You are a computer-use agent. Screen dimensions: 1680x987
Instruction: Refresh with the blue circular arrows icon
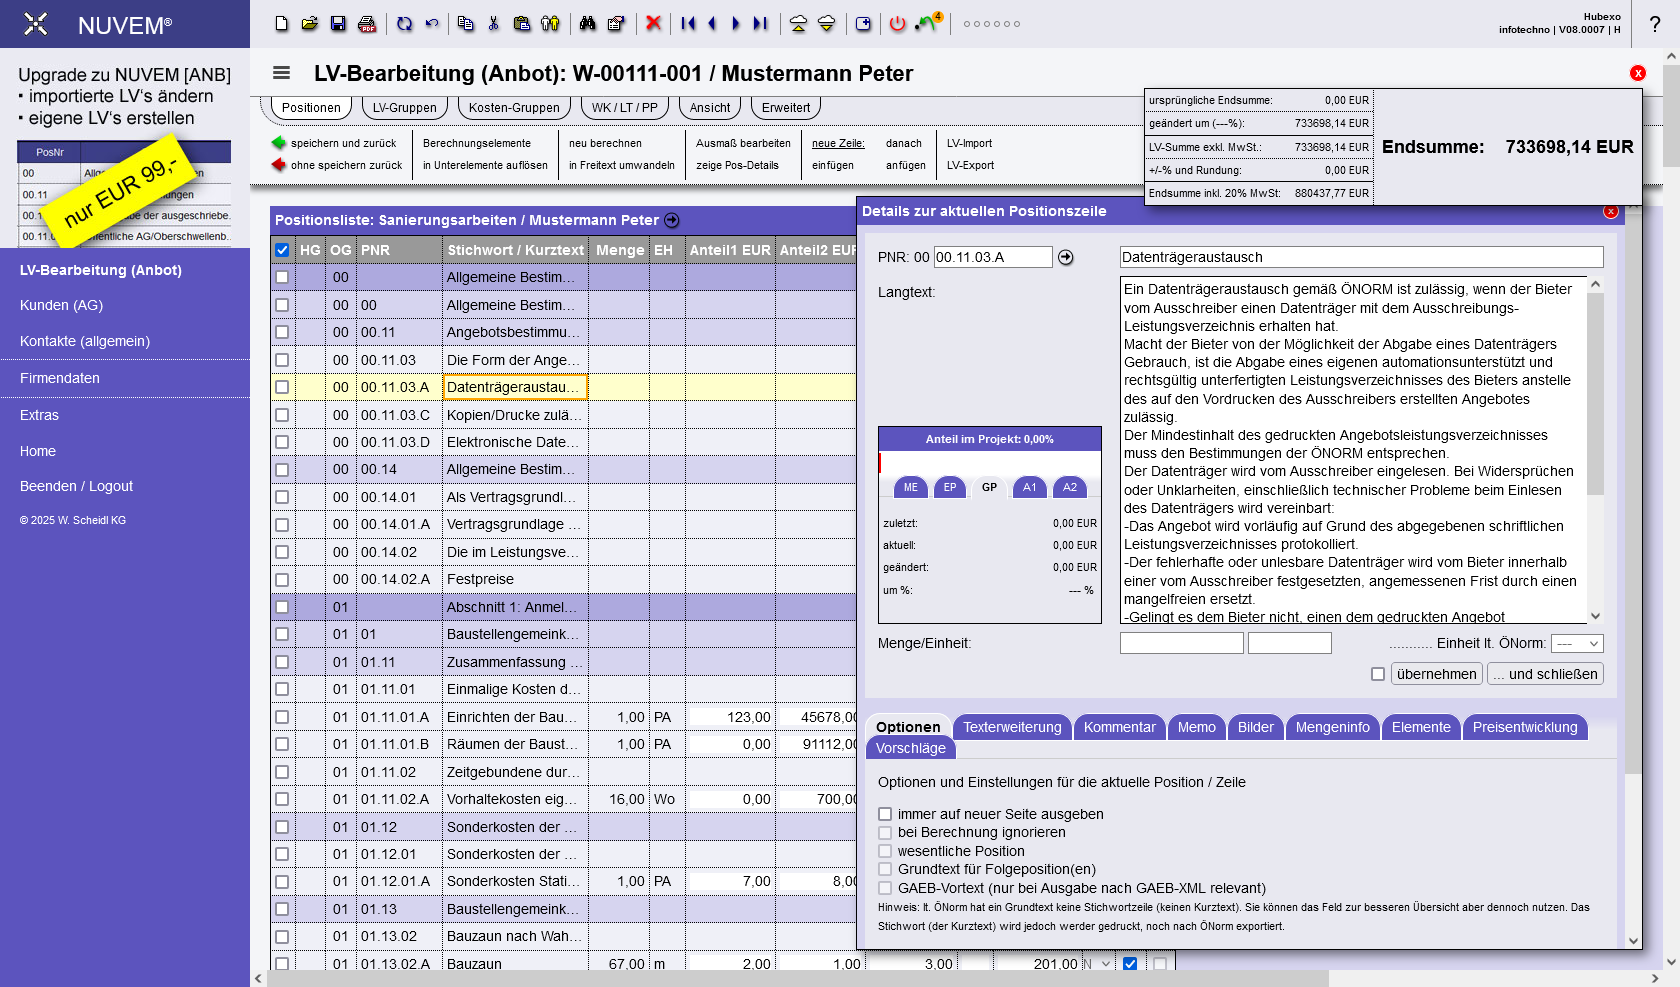(404, 23)
